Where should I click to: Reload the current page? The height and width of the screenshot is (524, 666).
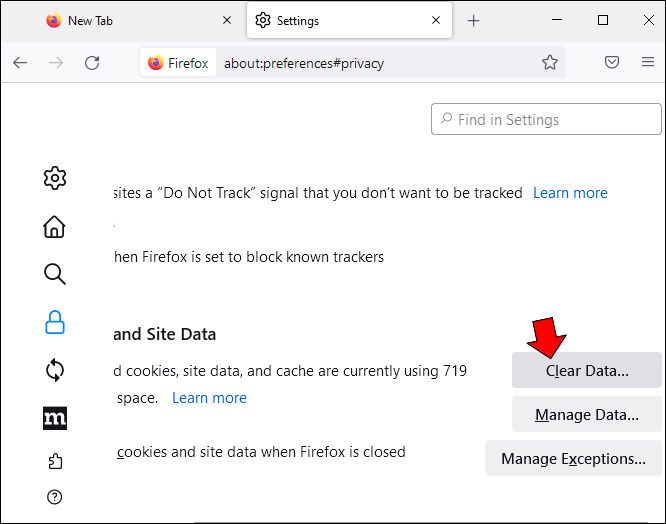(x=92, y=63)
